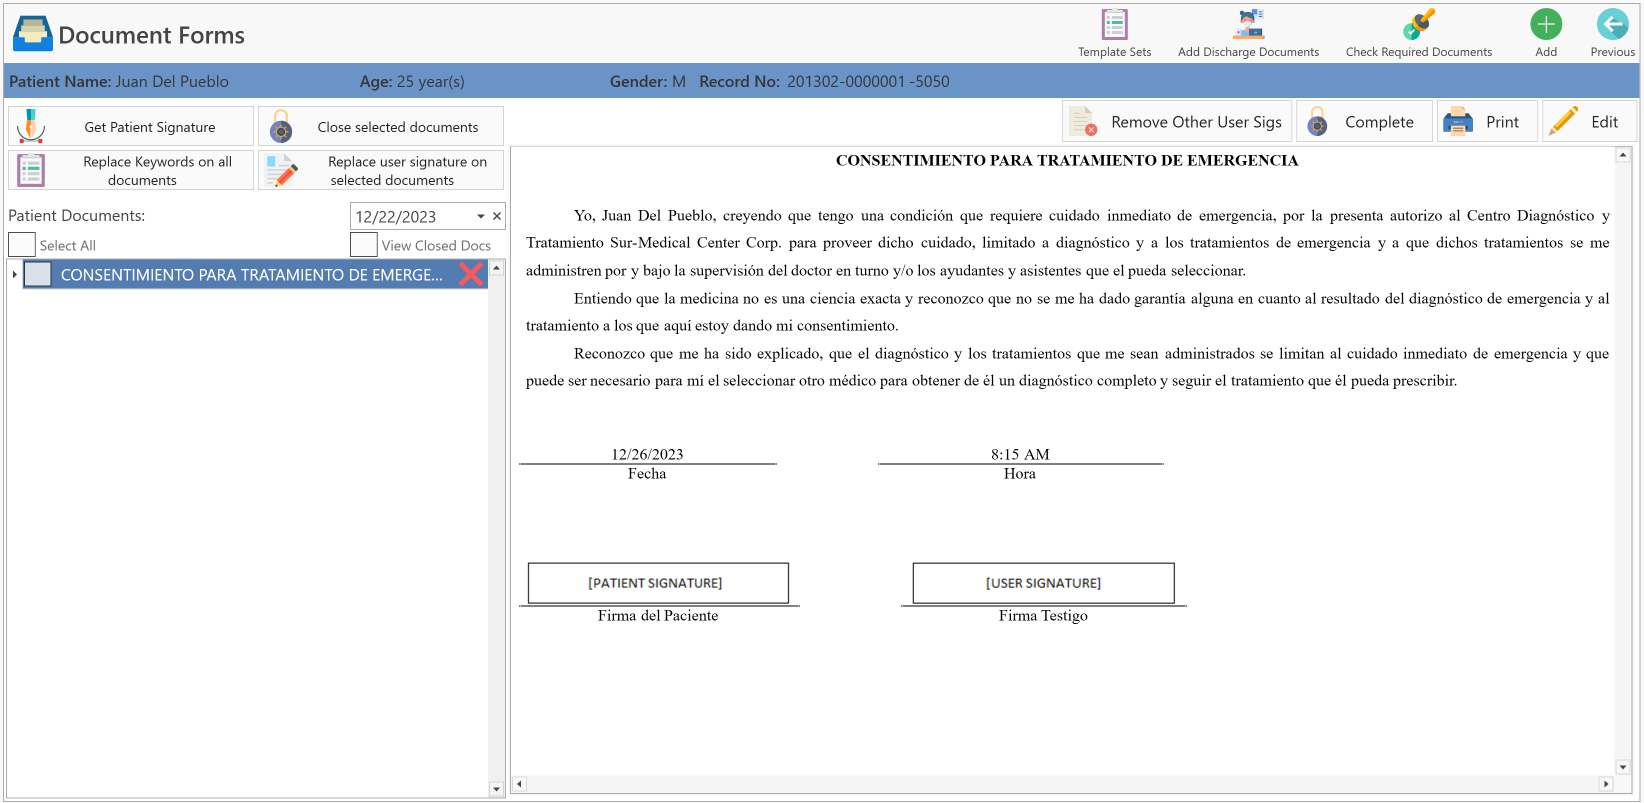Click the Edit button label
Viewport: 1644px width, 803px height.
(1604, 122)
